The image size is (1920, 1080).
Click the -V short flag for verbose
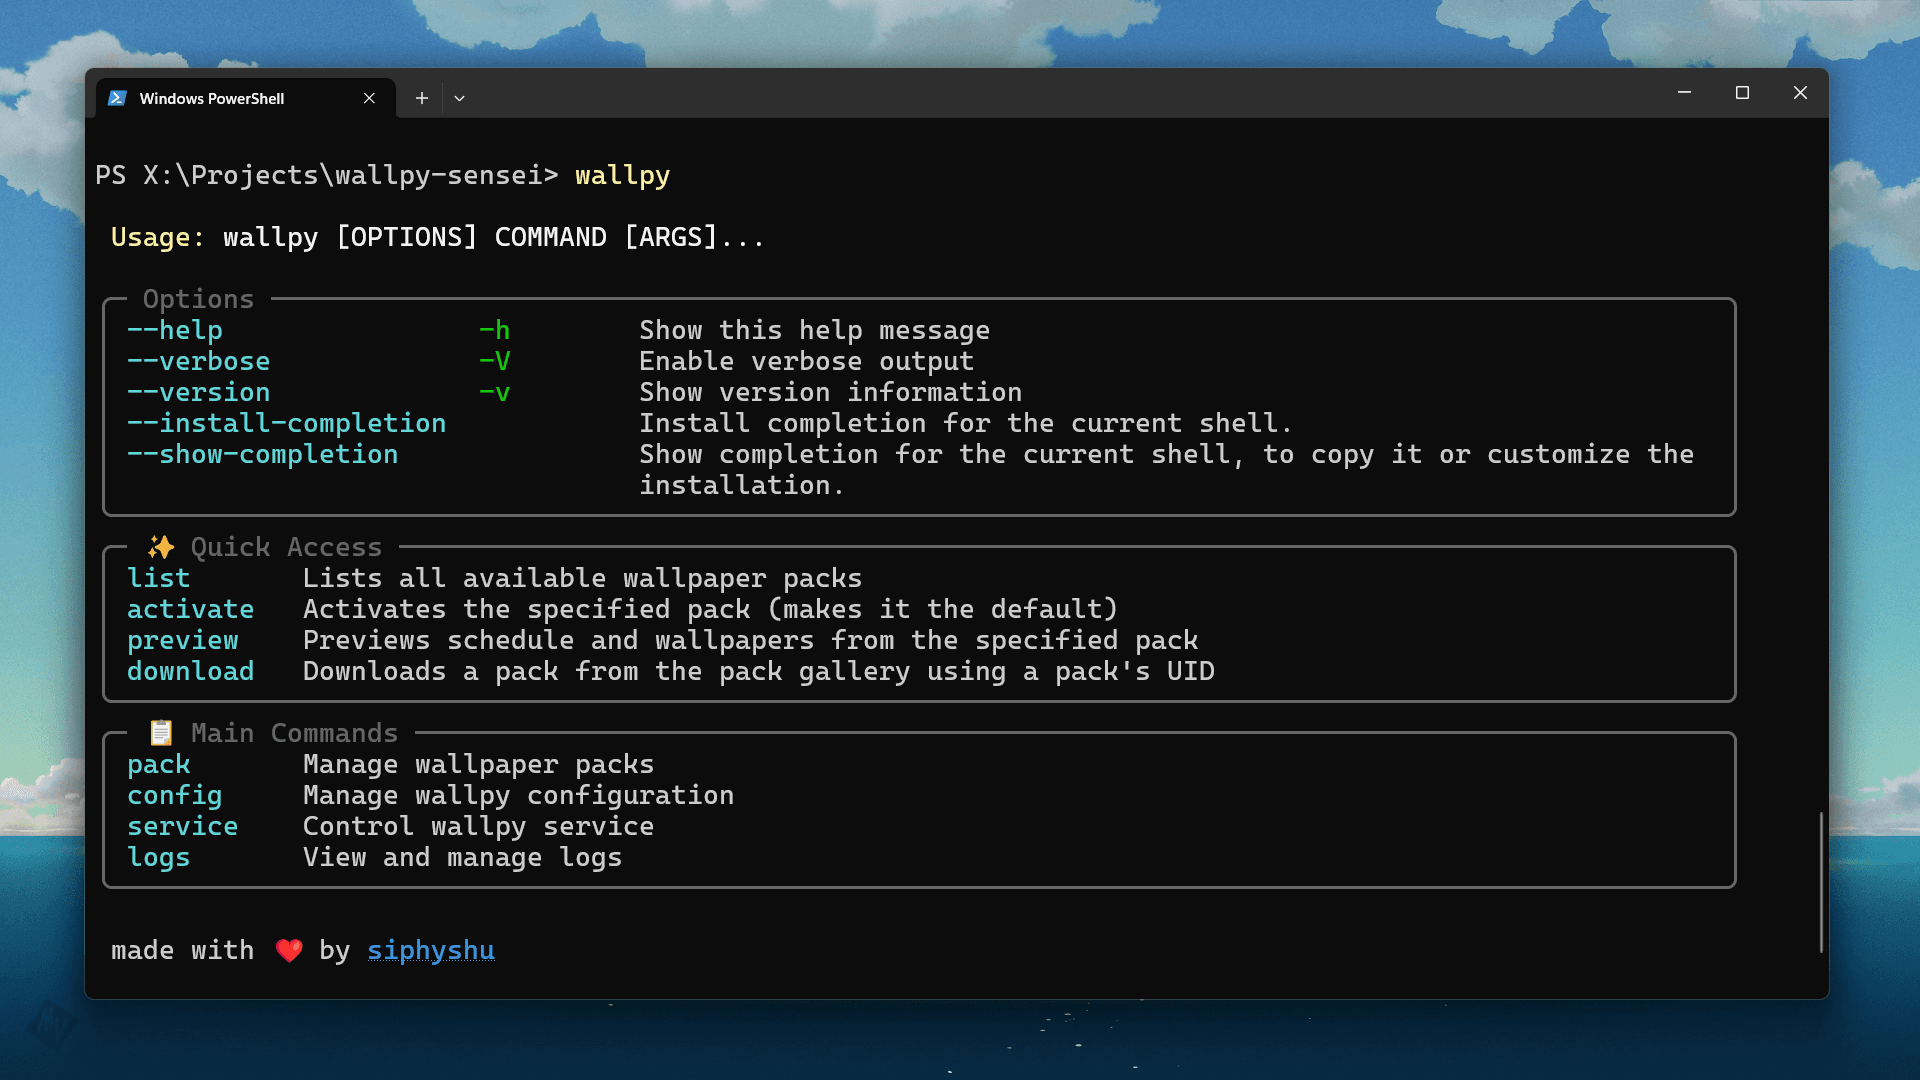tap(495, 361)
